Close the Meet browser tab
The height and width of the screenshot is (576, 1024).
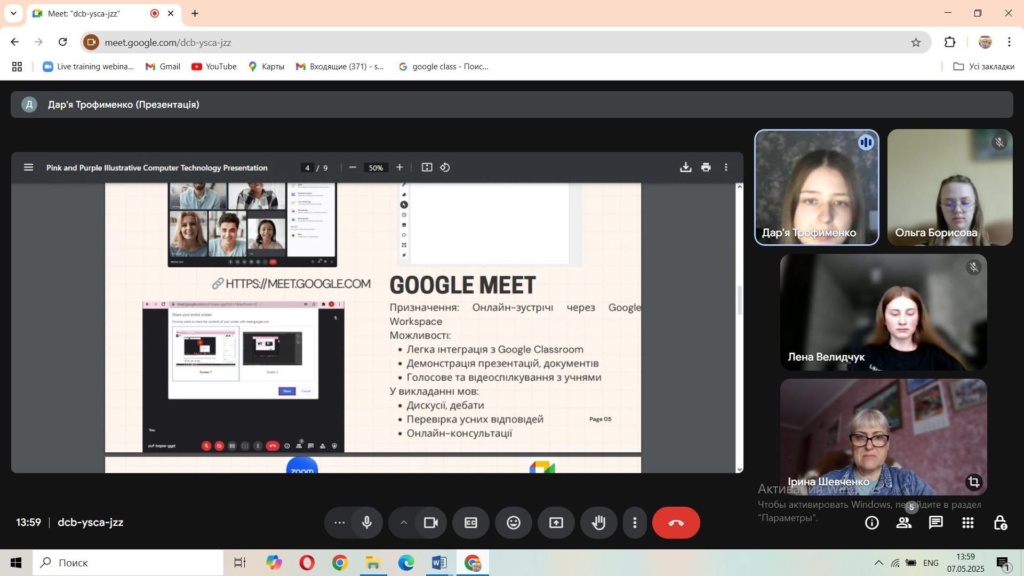coord(170,13)
